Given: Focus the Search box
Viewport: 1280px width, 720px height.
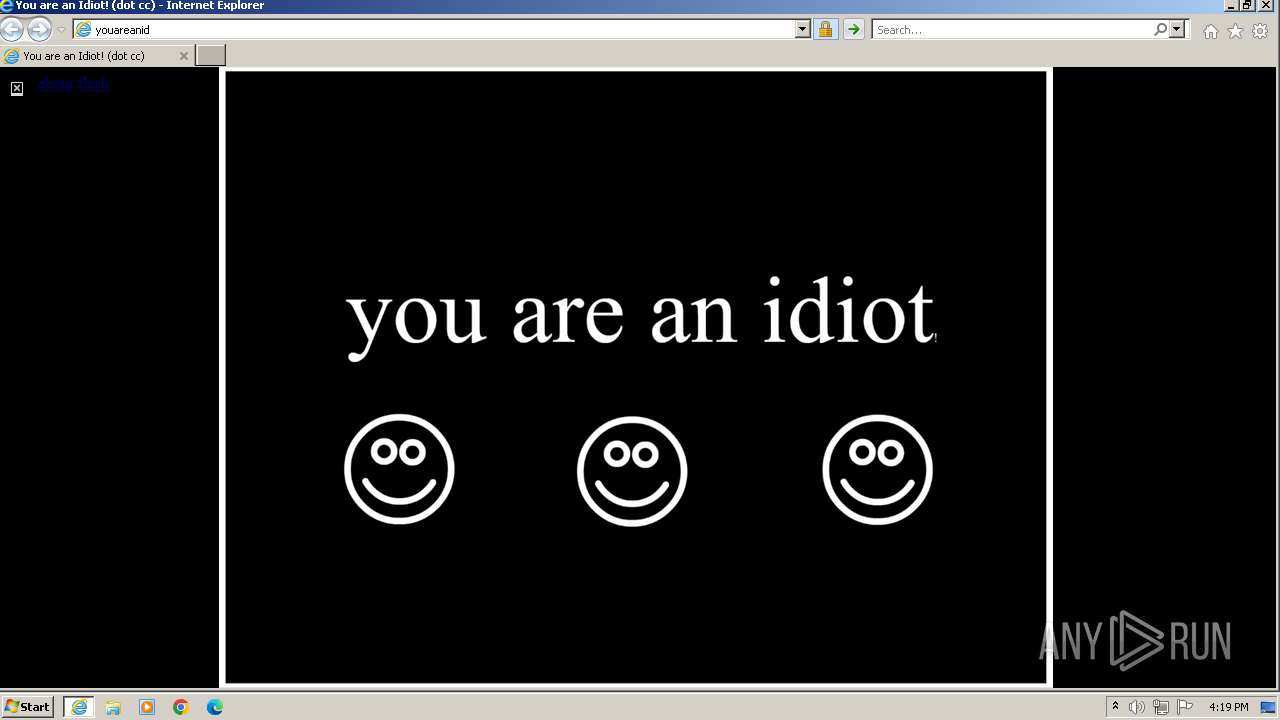Looking at the screenshot, I should pos(1011,30).
